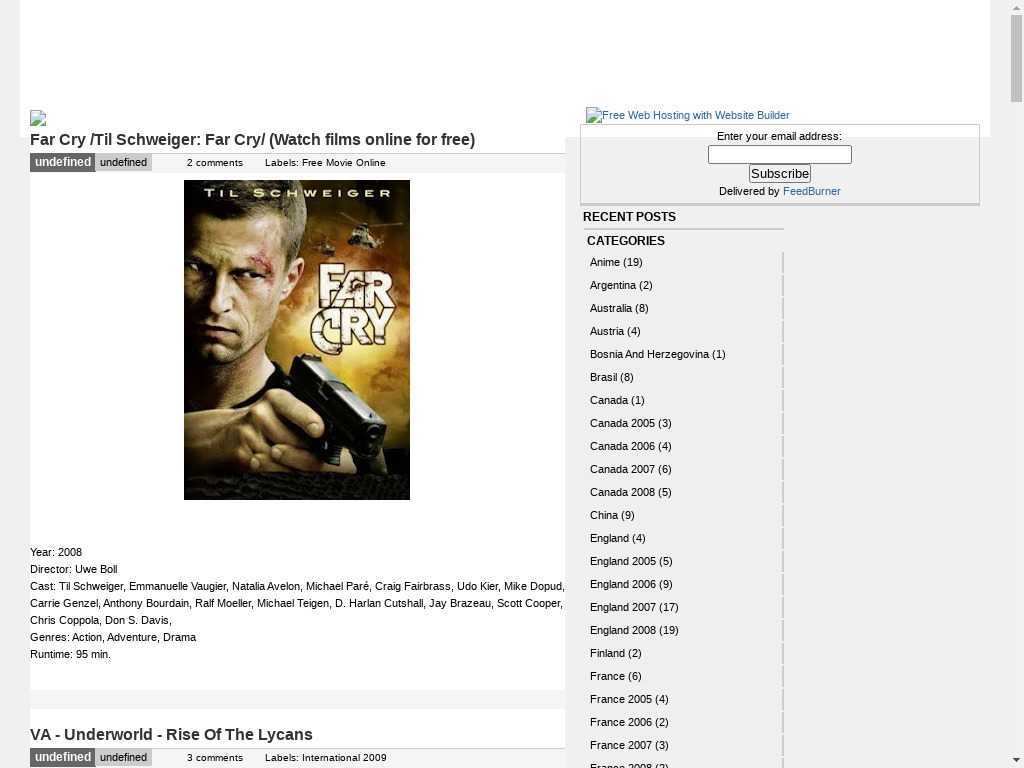1024x768 pixels.
Task: Select the International 2009 label link
Action: point(344,758)
